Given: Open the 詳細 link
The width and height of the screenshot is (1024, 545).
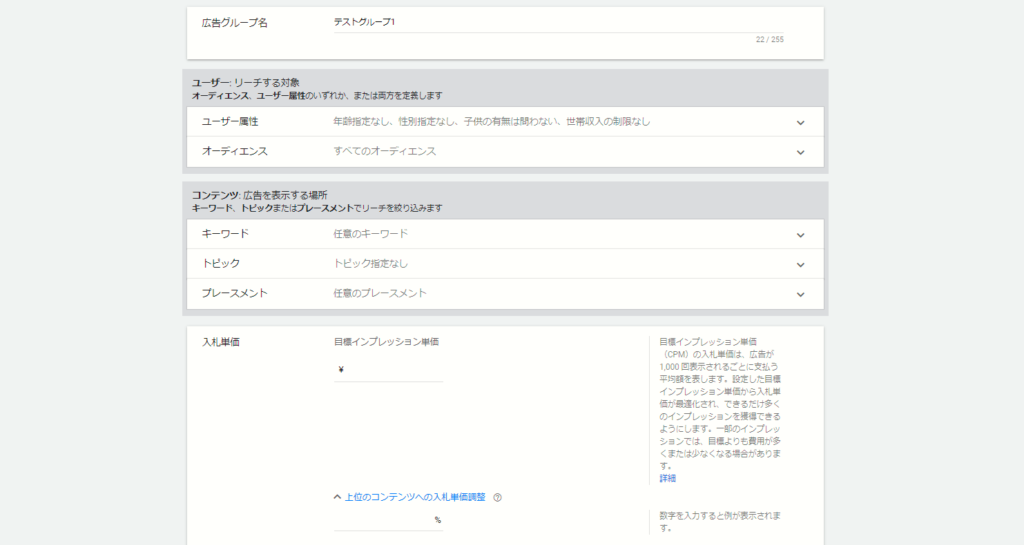Looking at the screenshot, I should tap(667, 478).
